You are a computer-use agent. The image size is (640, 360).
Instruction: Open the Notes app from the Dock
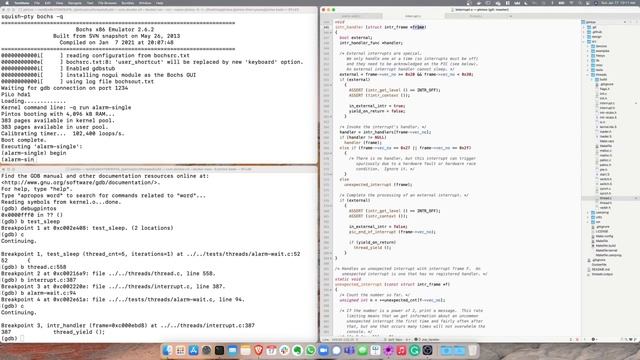pyautogui.click(x=245, y=350)
